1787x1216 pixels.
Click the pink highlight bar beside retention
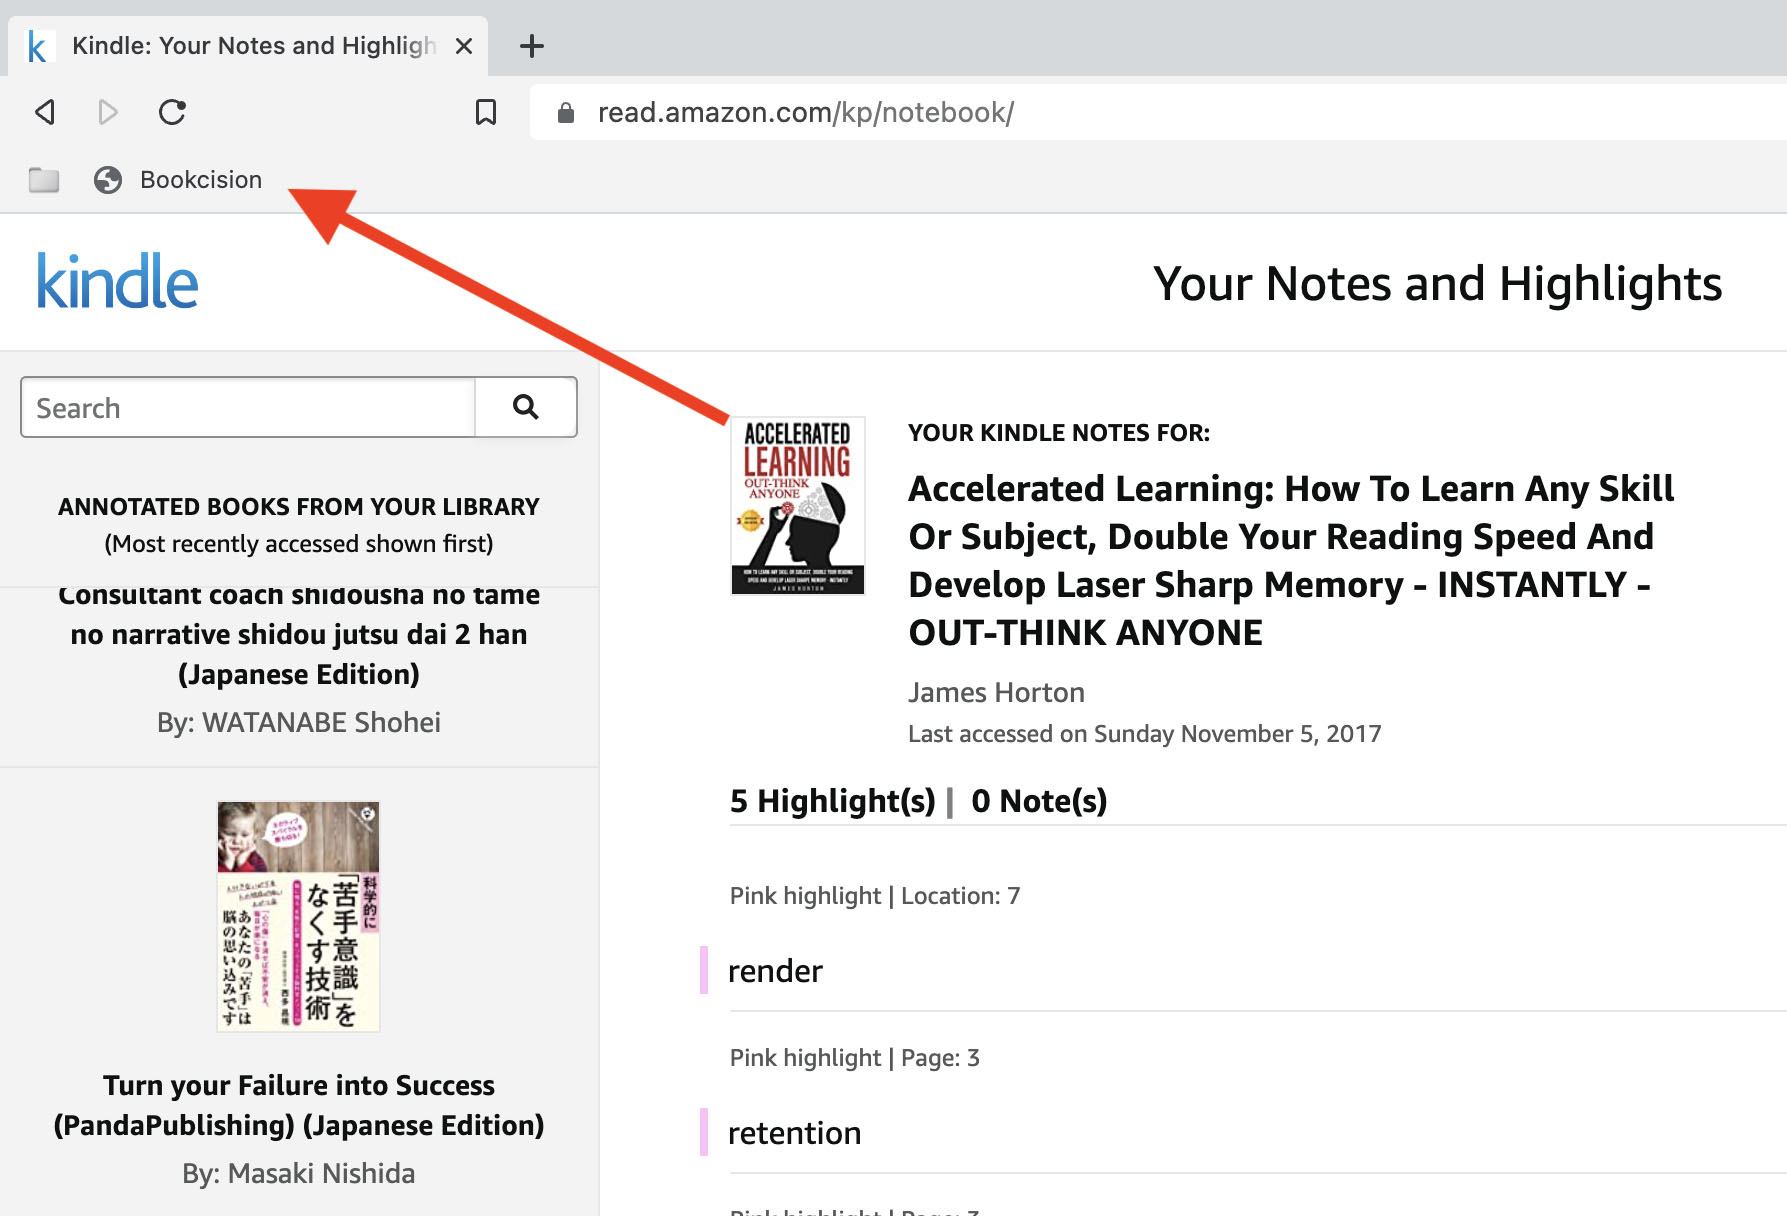704,1132
